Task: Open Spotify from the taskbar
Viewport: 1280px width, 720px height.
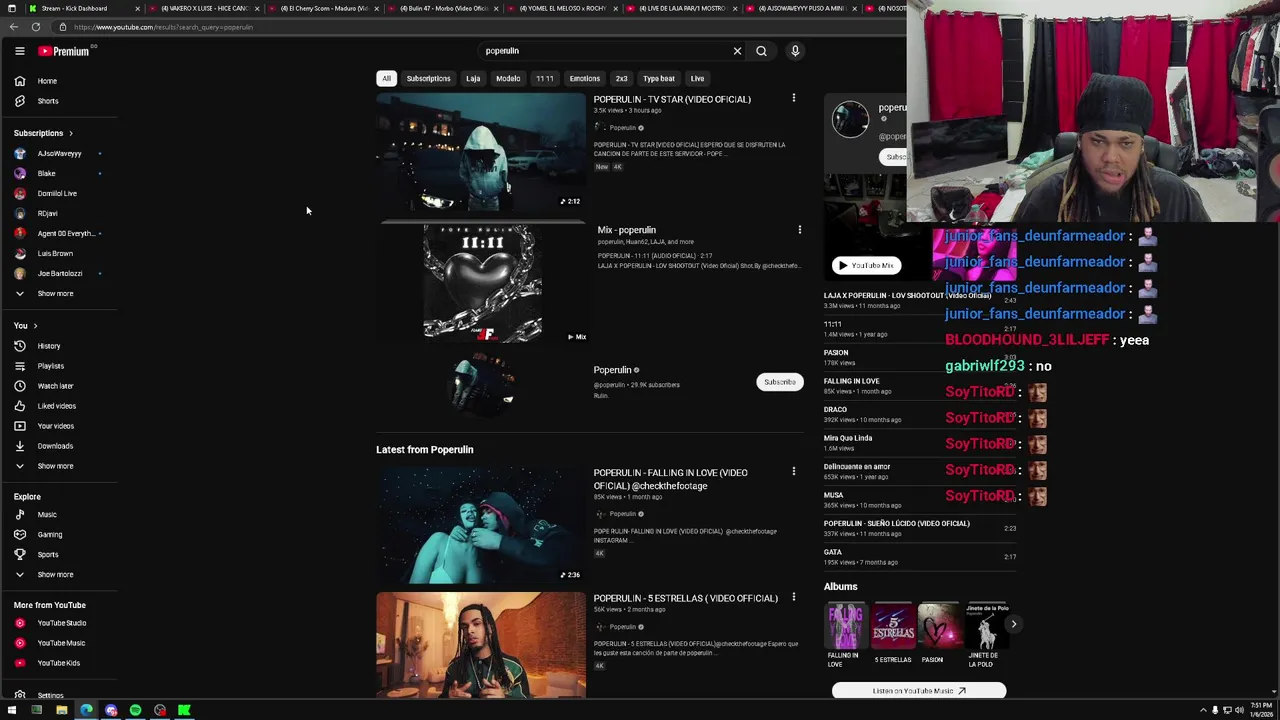Action: 135,710
